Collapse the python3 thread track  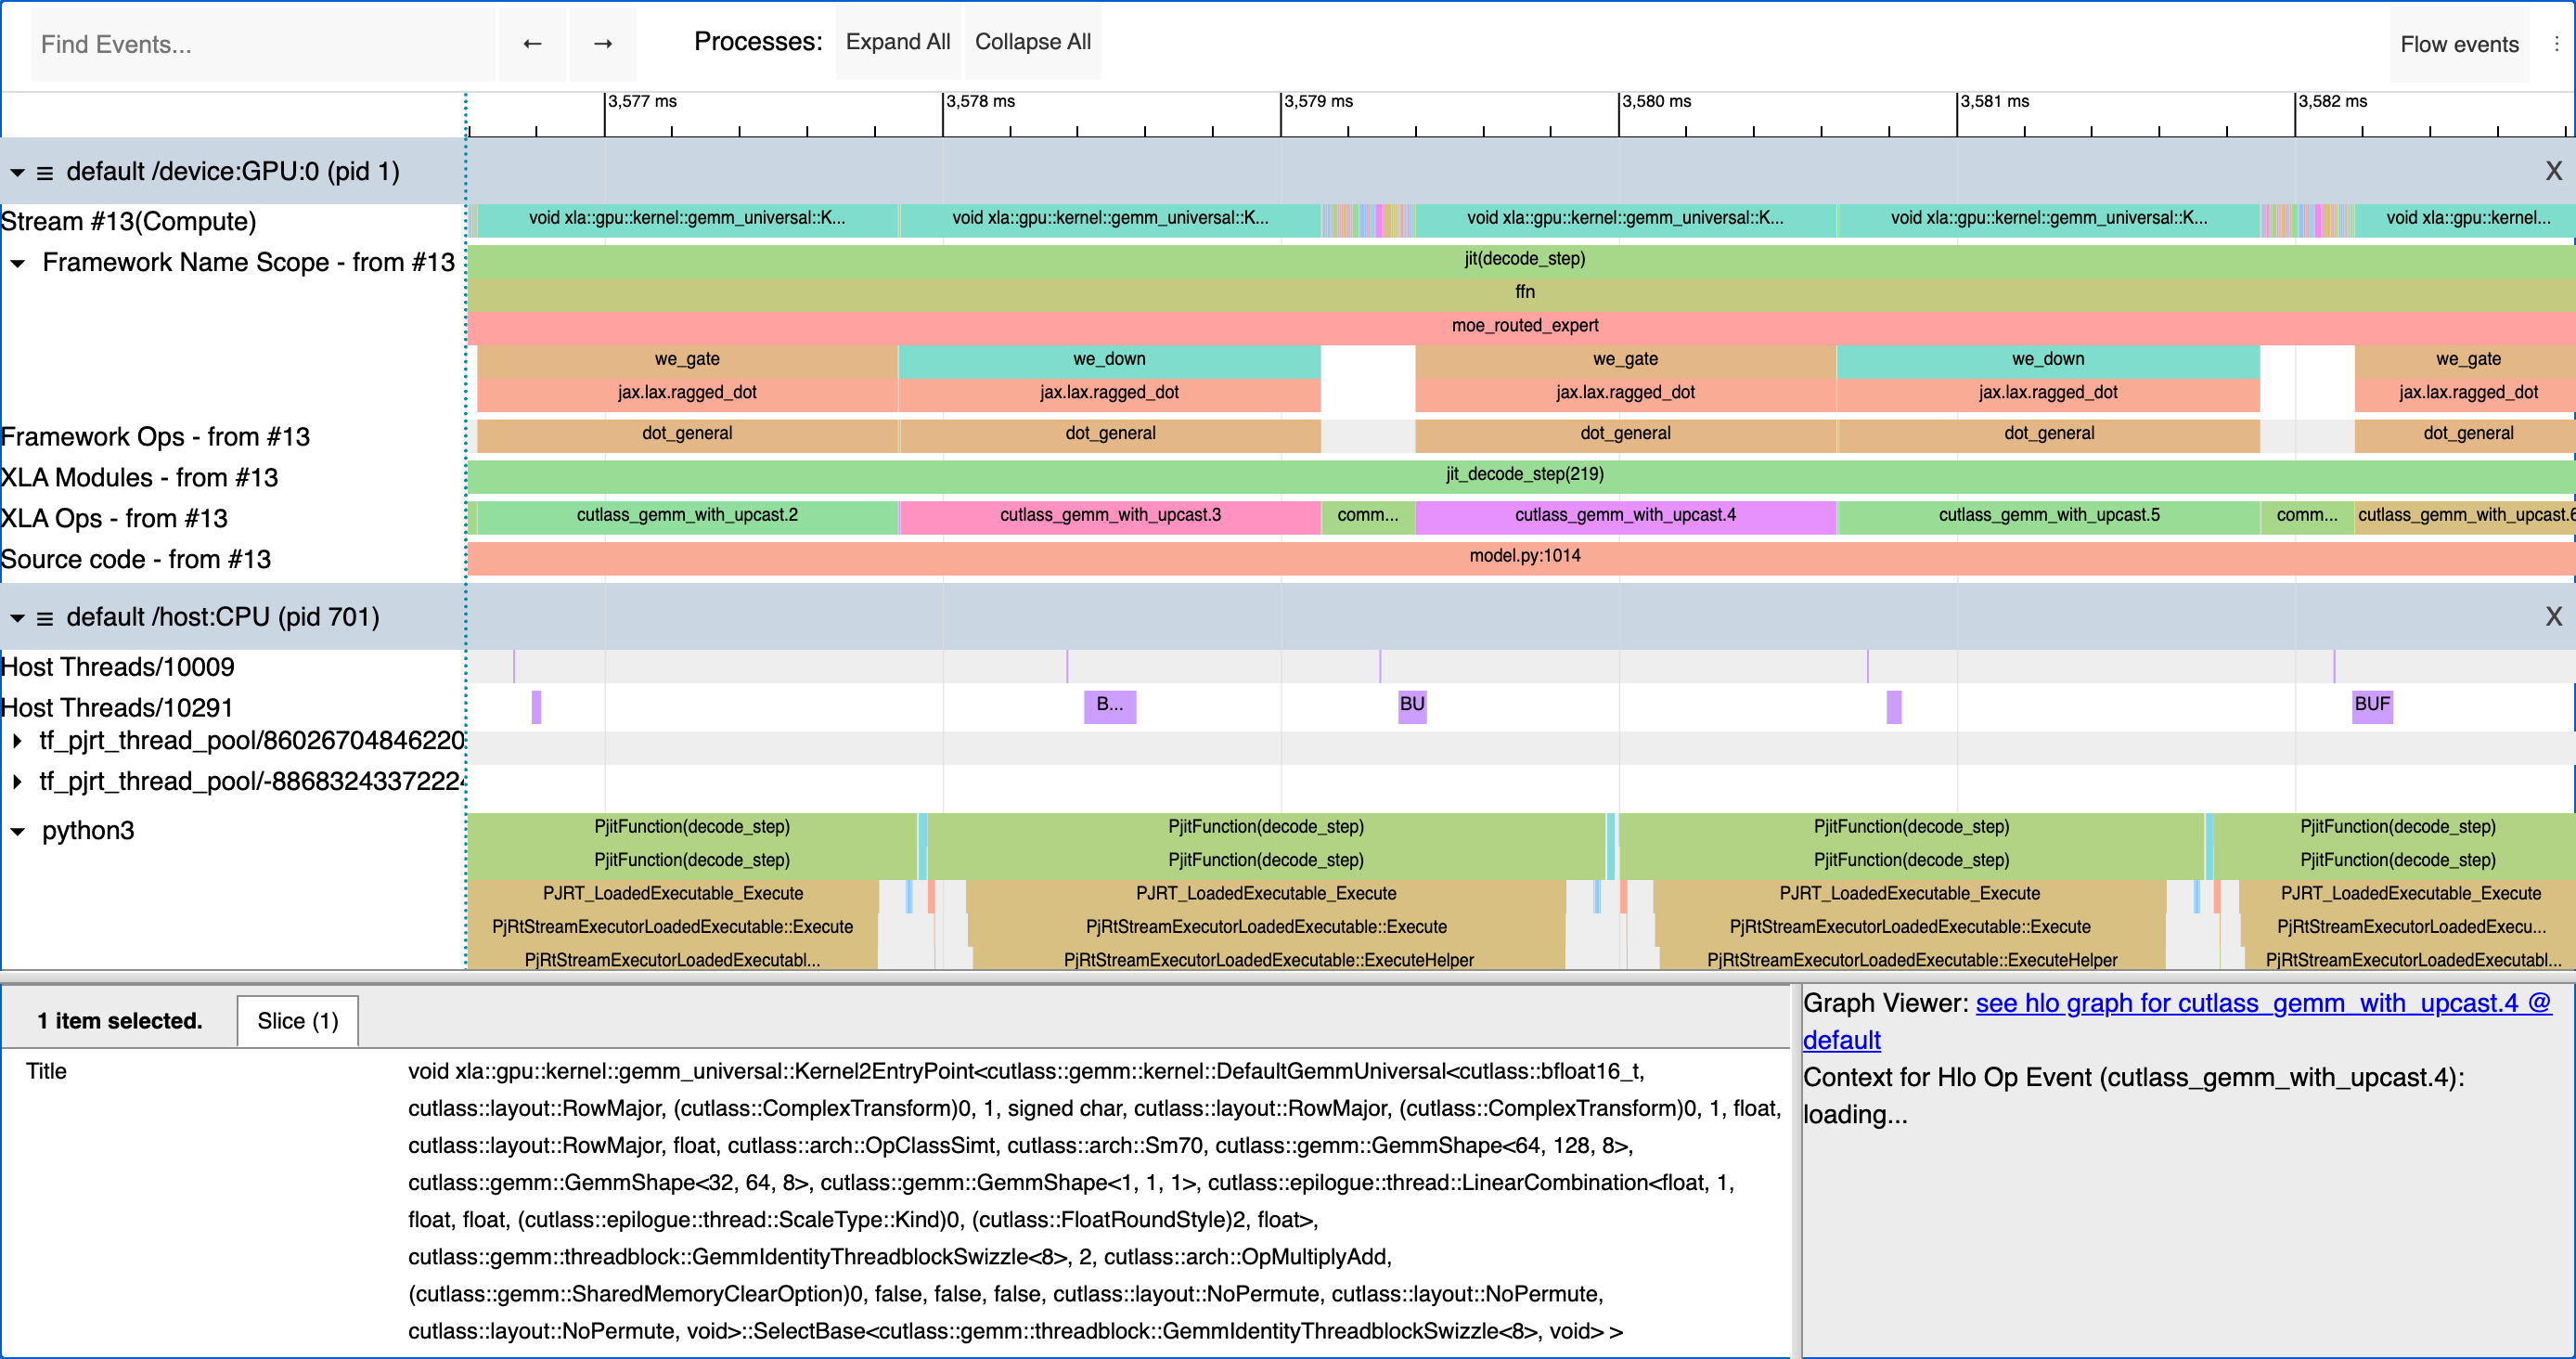(x=16, y=830)
